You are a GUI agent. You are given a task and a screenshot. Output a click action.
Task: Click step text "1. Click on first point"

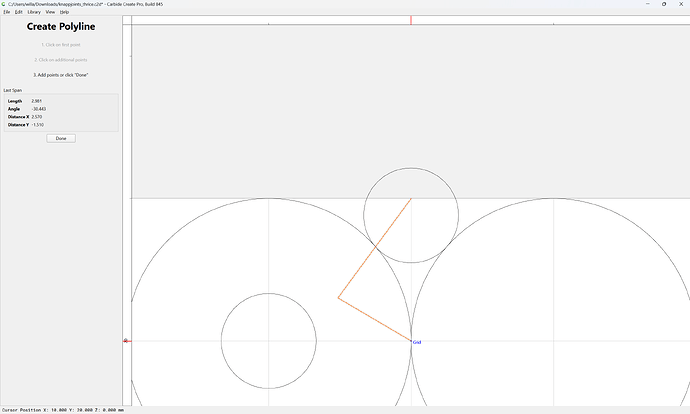[x=61, y=45]
